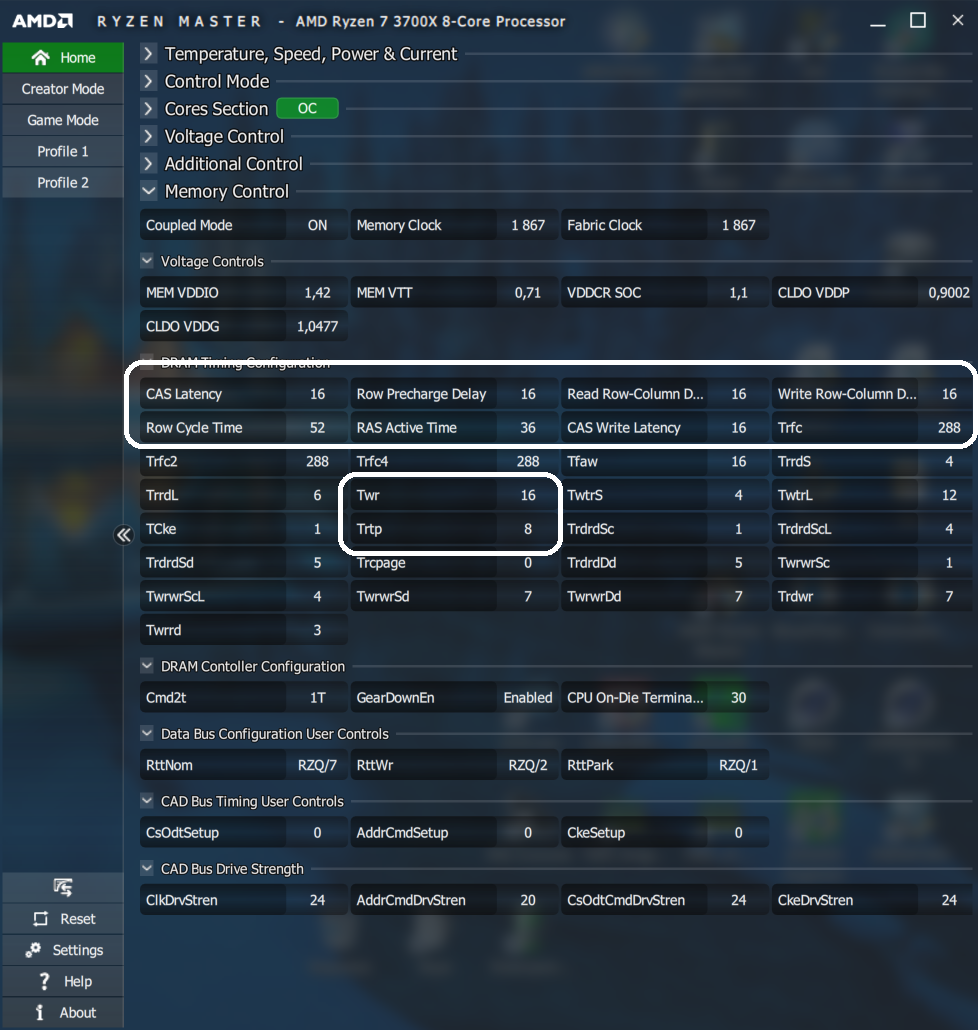Click the About info icon

coord(40,1012)
